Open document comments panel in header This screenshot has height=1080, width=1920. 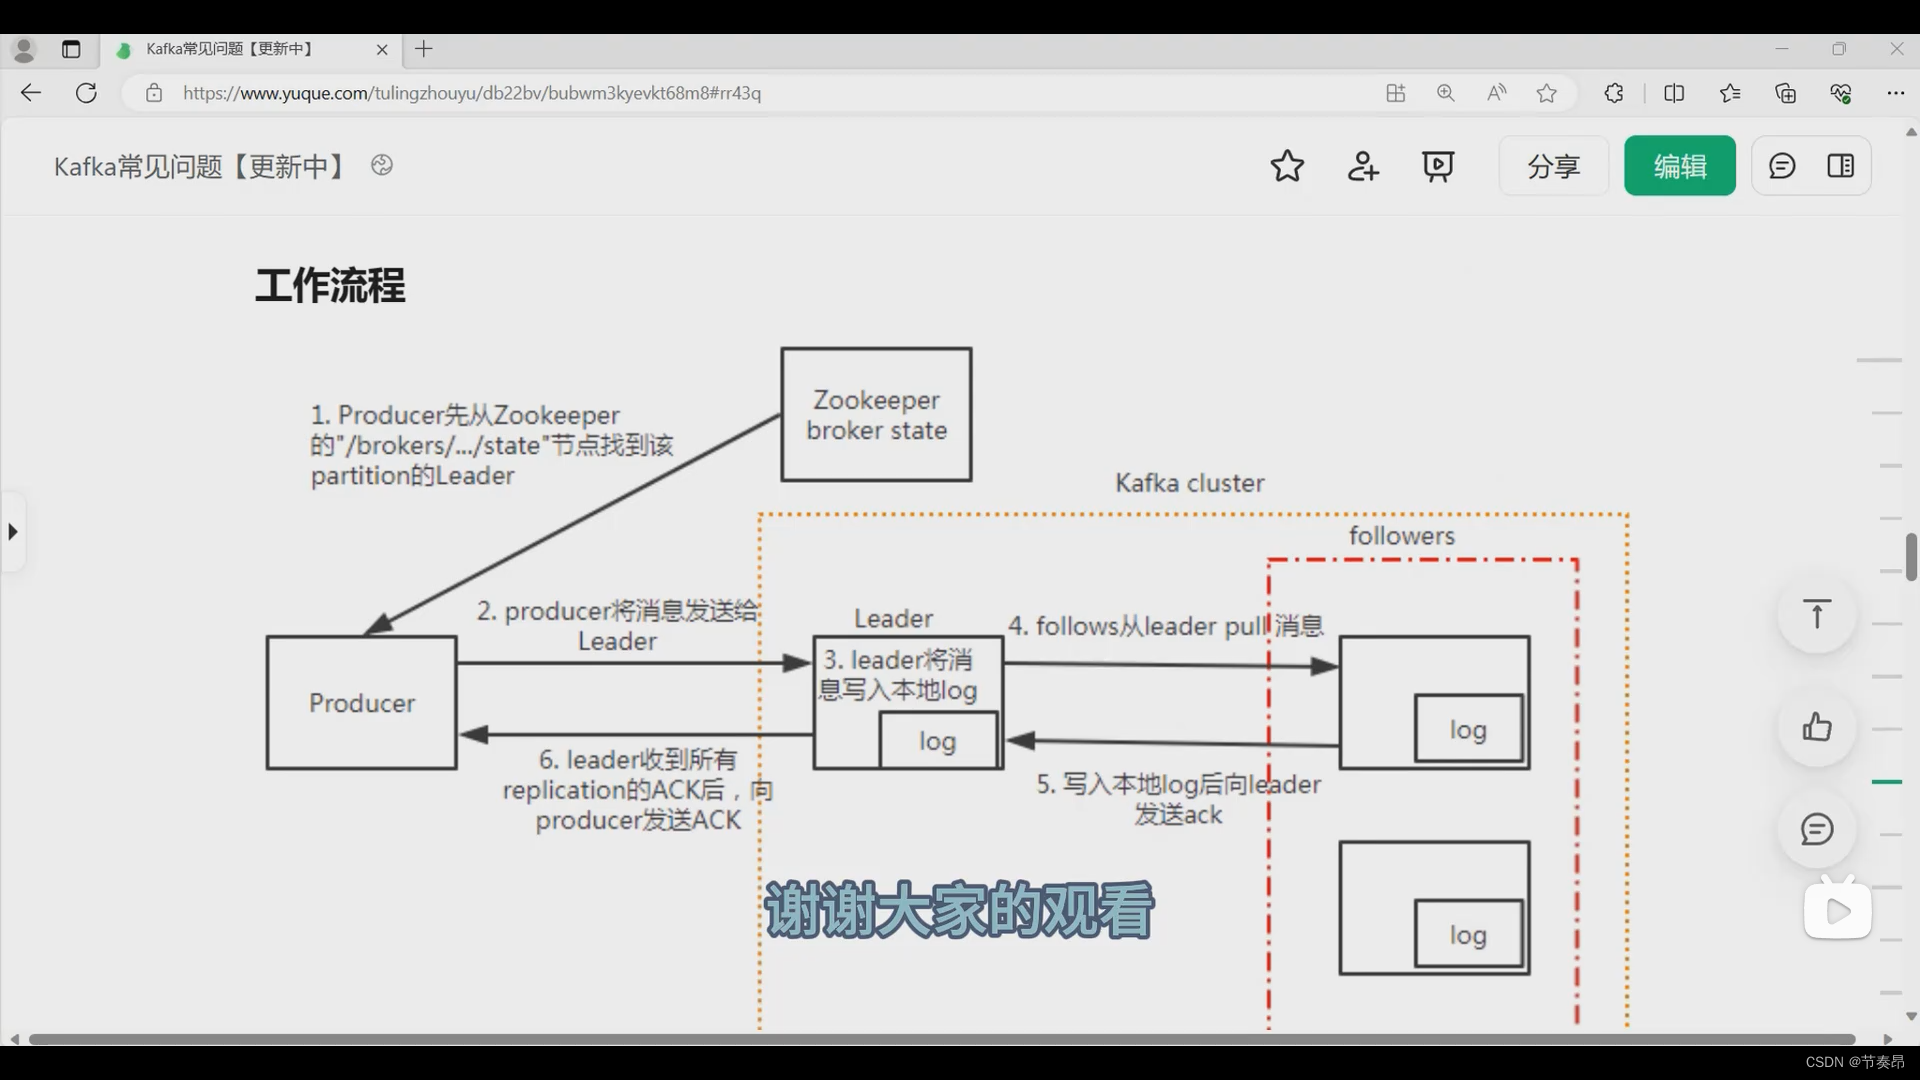(x=1782, y=166)
